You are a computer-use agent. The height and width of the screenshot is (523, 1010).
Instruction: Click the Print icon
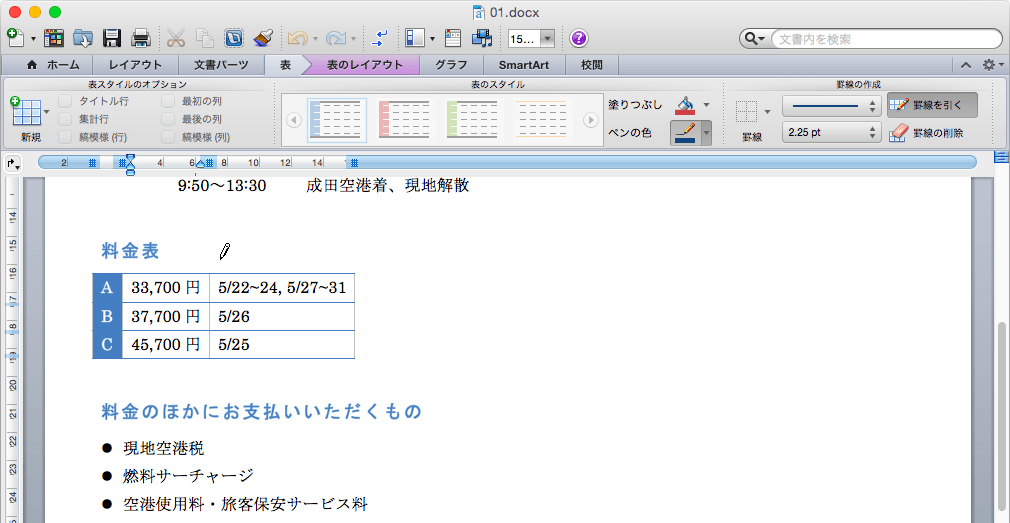pyautogui.click(x=141, y=39)
